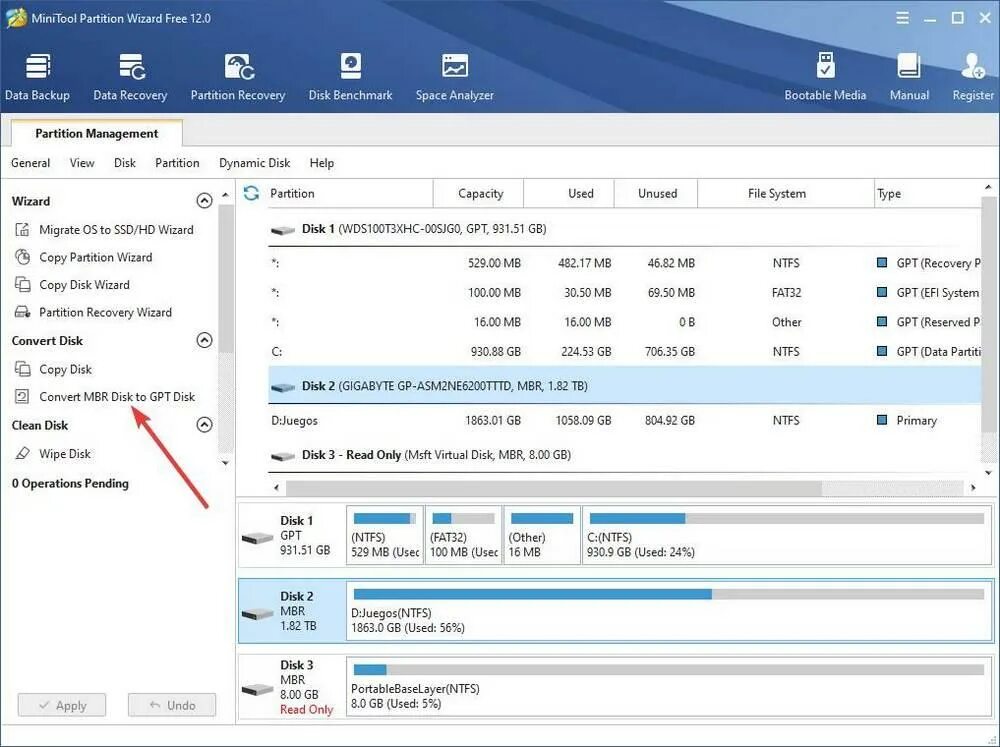The width and height of the screenshot is (1000, 747).
Task: Create Bootable Media
Action: (x=825, y=77)
